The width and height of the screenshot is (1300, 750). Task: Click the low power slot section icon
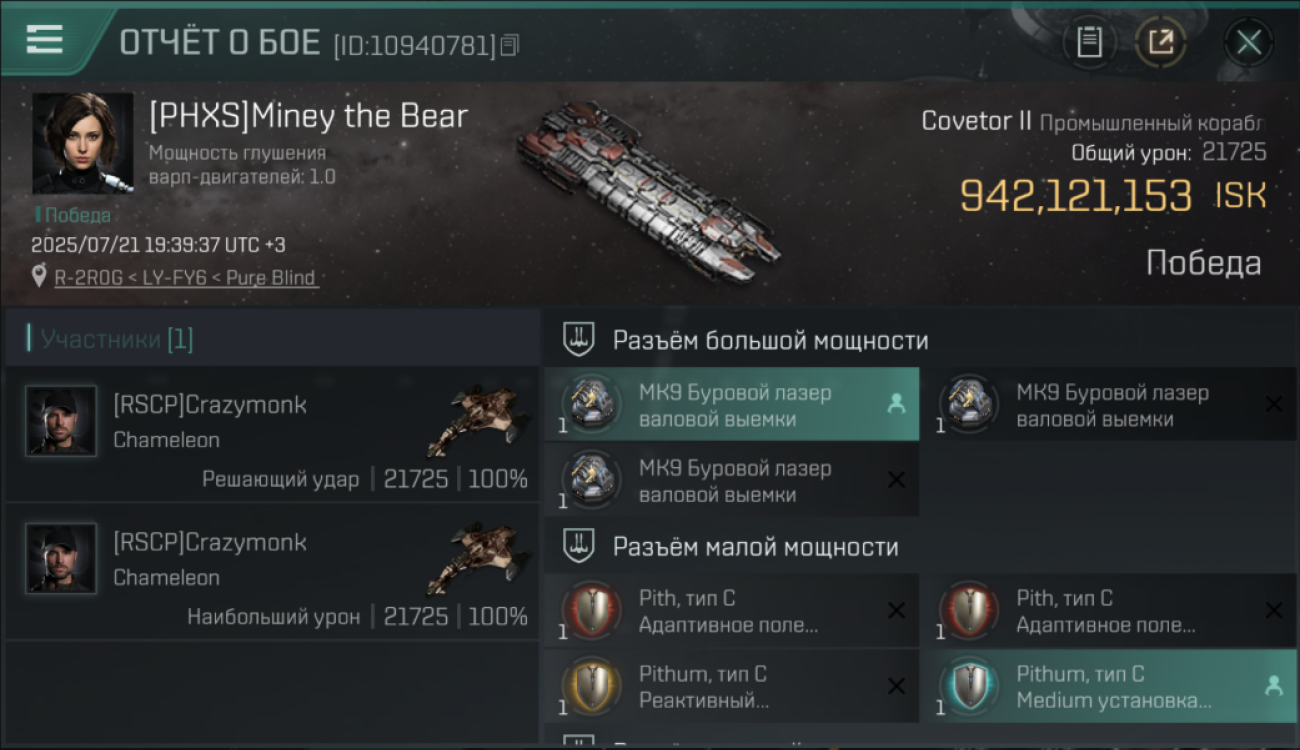tap(579, 546)
